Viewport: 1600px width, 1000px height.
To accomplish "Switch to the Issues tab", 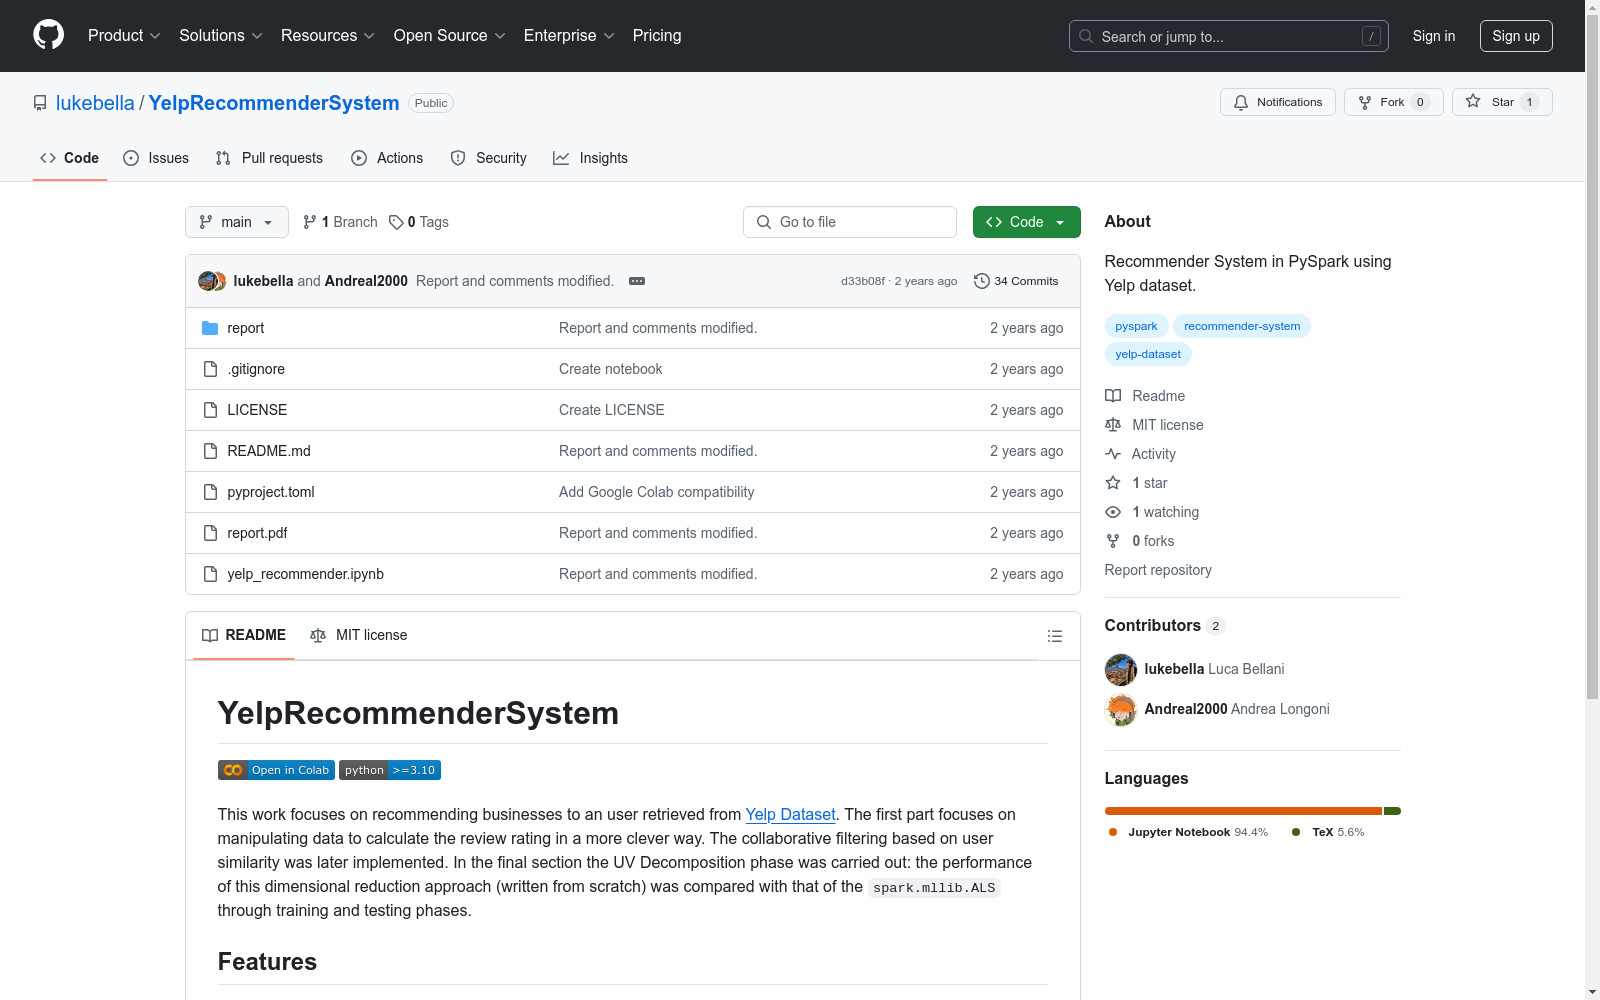I will coord(156,158).
